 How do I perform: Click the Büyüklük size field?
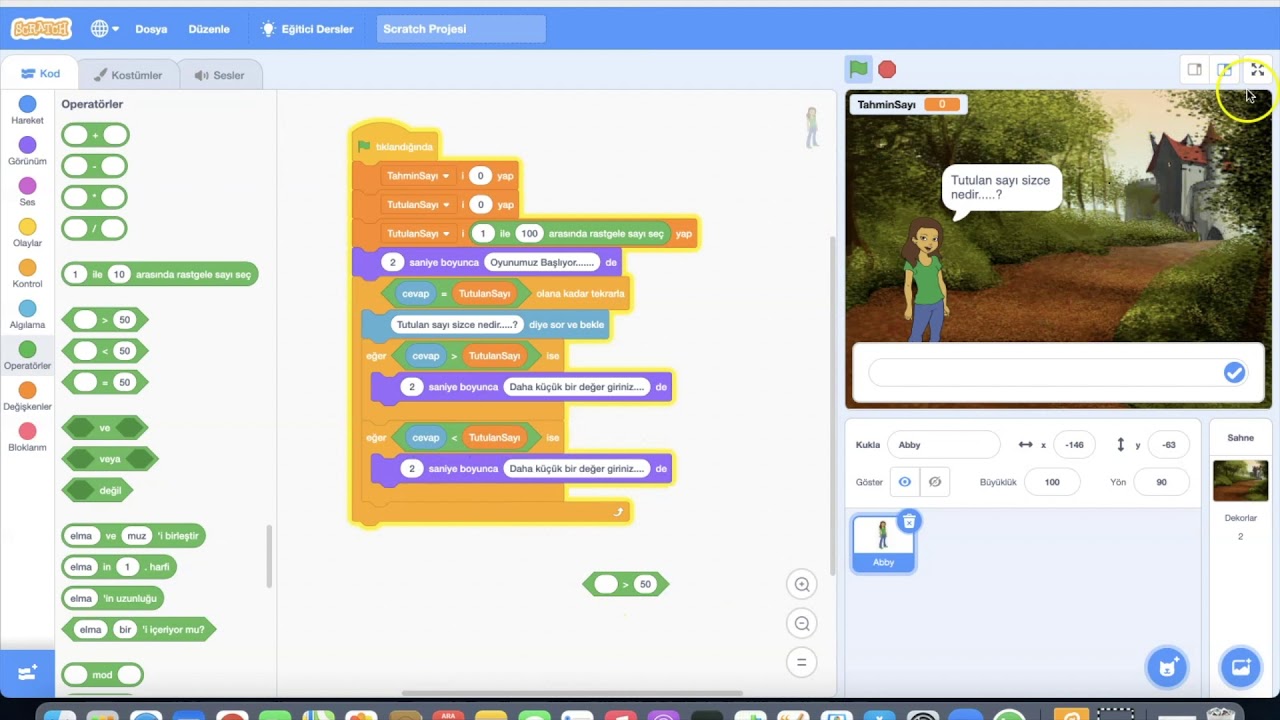(x=1052, y=482)
